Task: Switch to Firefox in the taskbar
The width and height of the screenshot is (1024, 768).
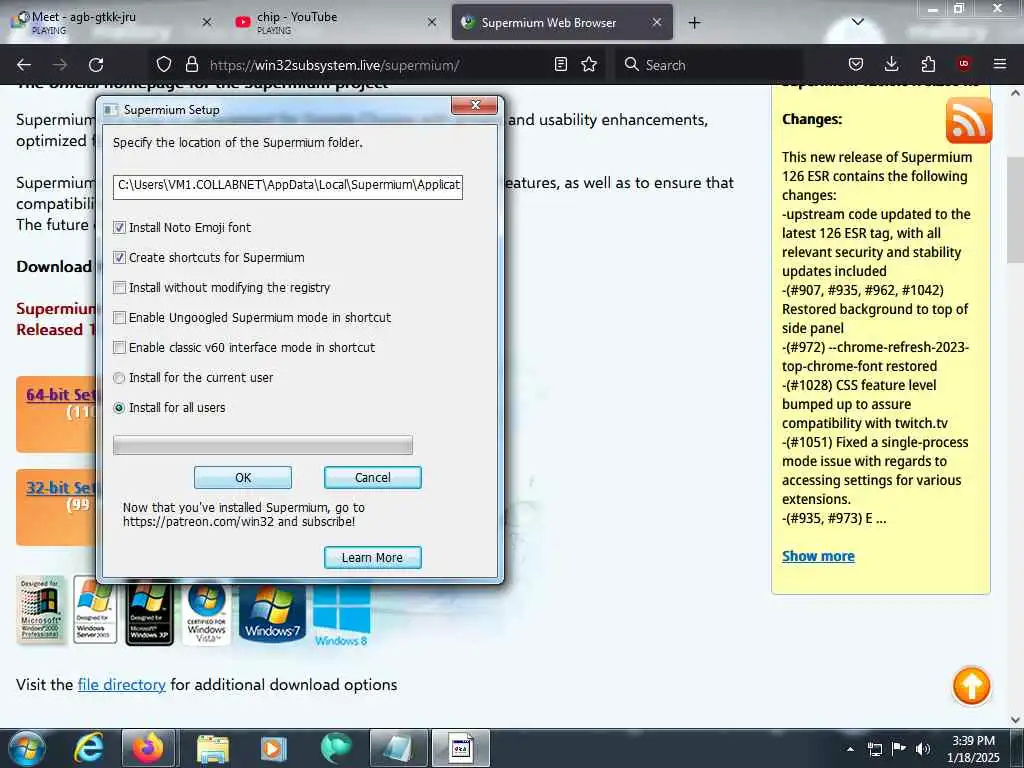Action: click(x=148, y=748)
